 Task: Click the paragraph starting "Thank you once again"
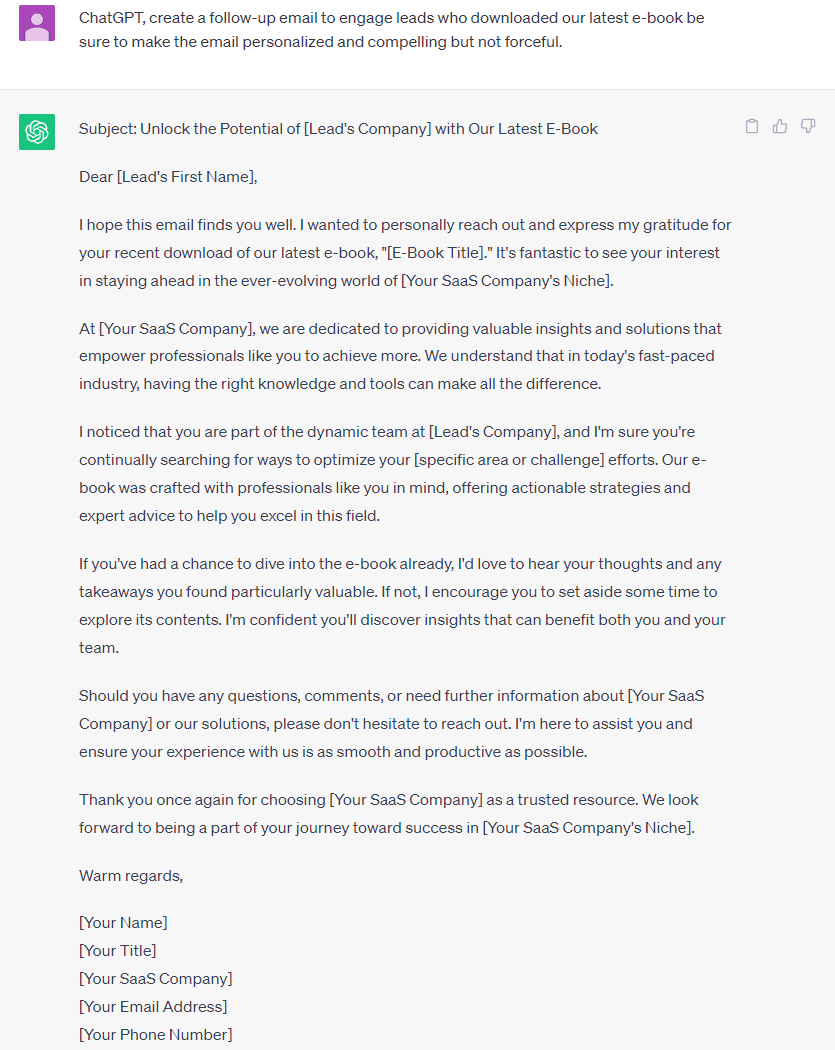(389, 813)
